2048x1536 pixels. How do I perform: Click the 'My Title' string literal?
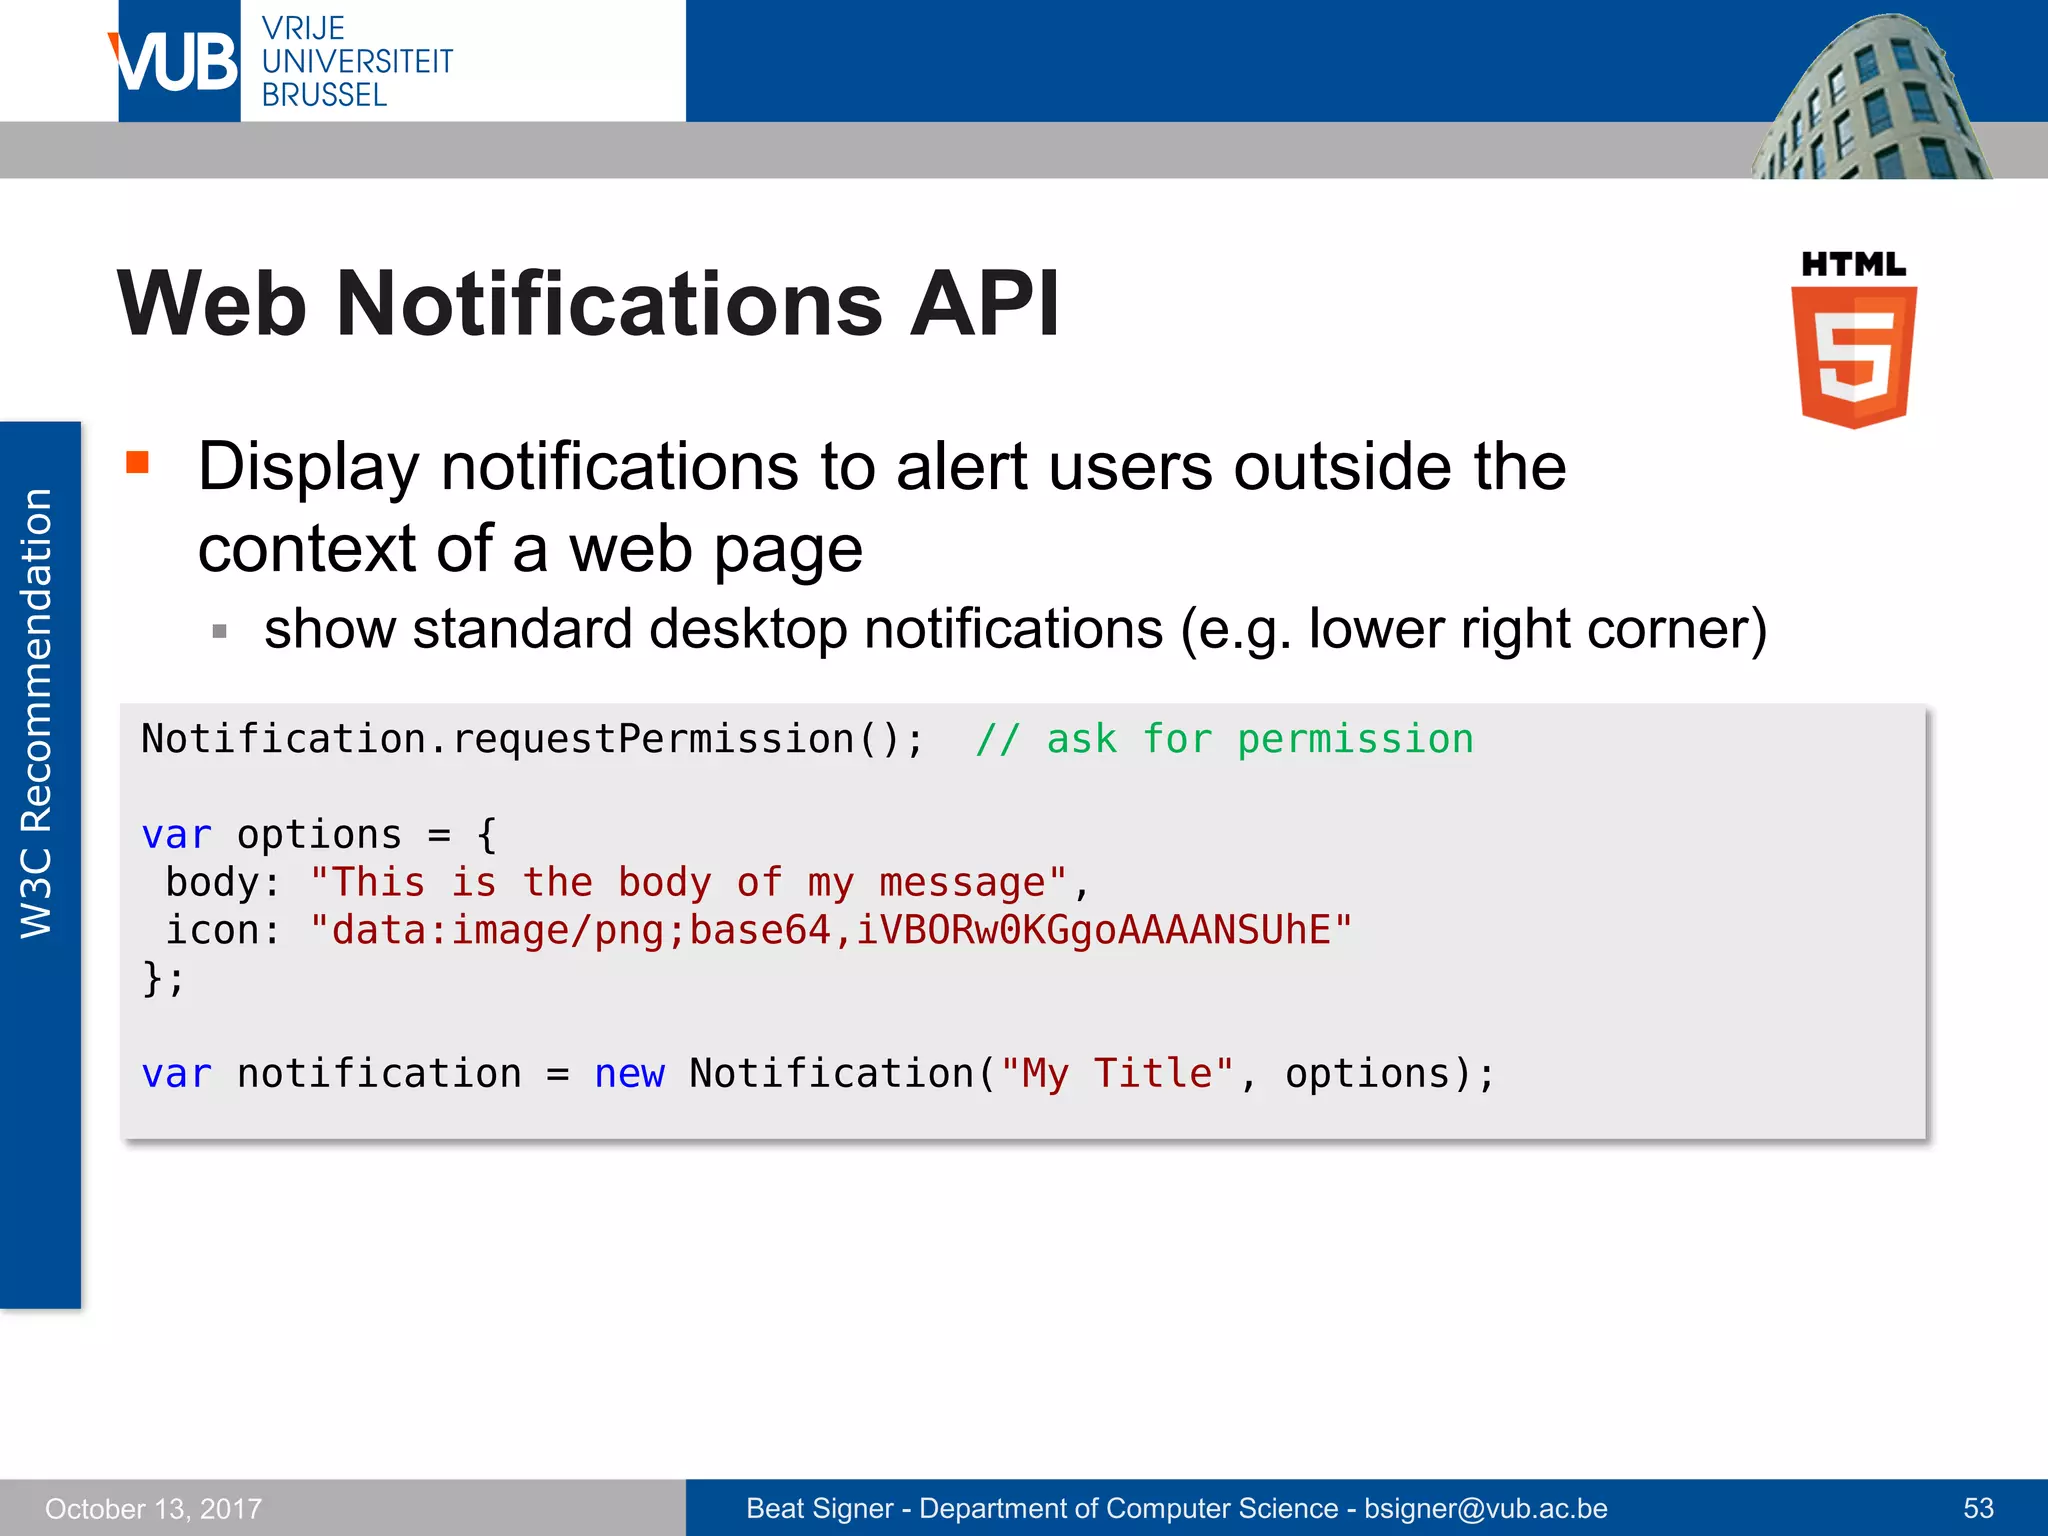pyautogui.click(x=1117, y=1074)
